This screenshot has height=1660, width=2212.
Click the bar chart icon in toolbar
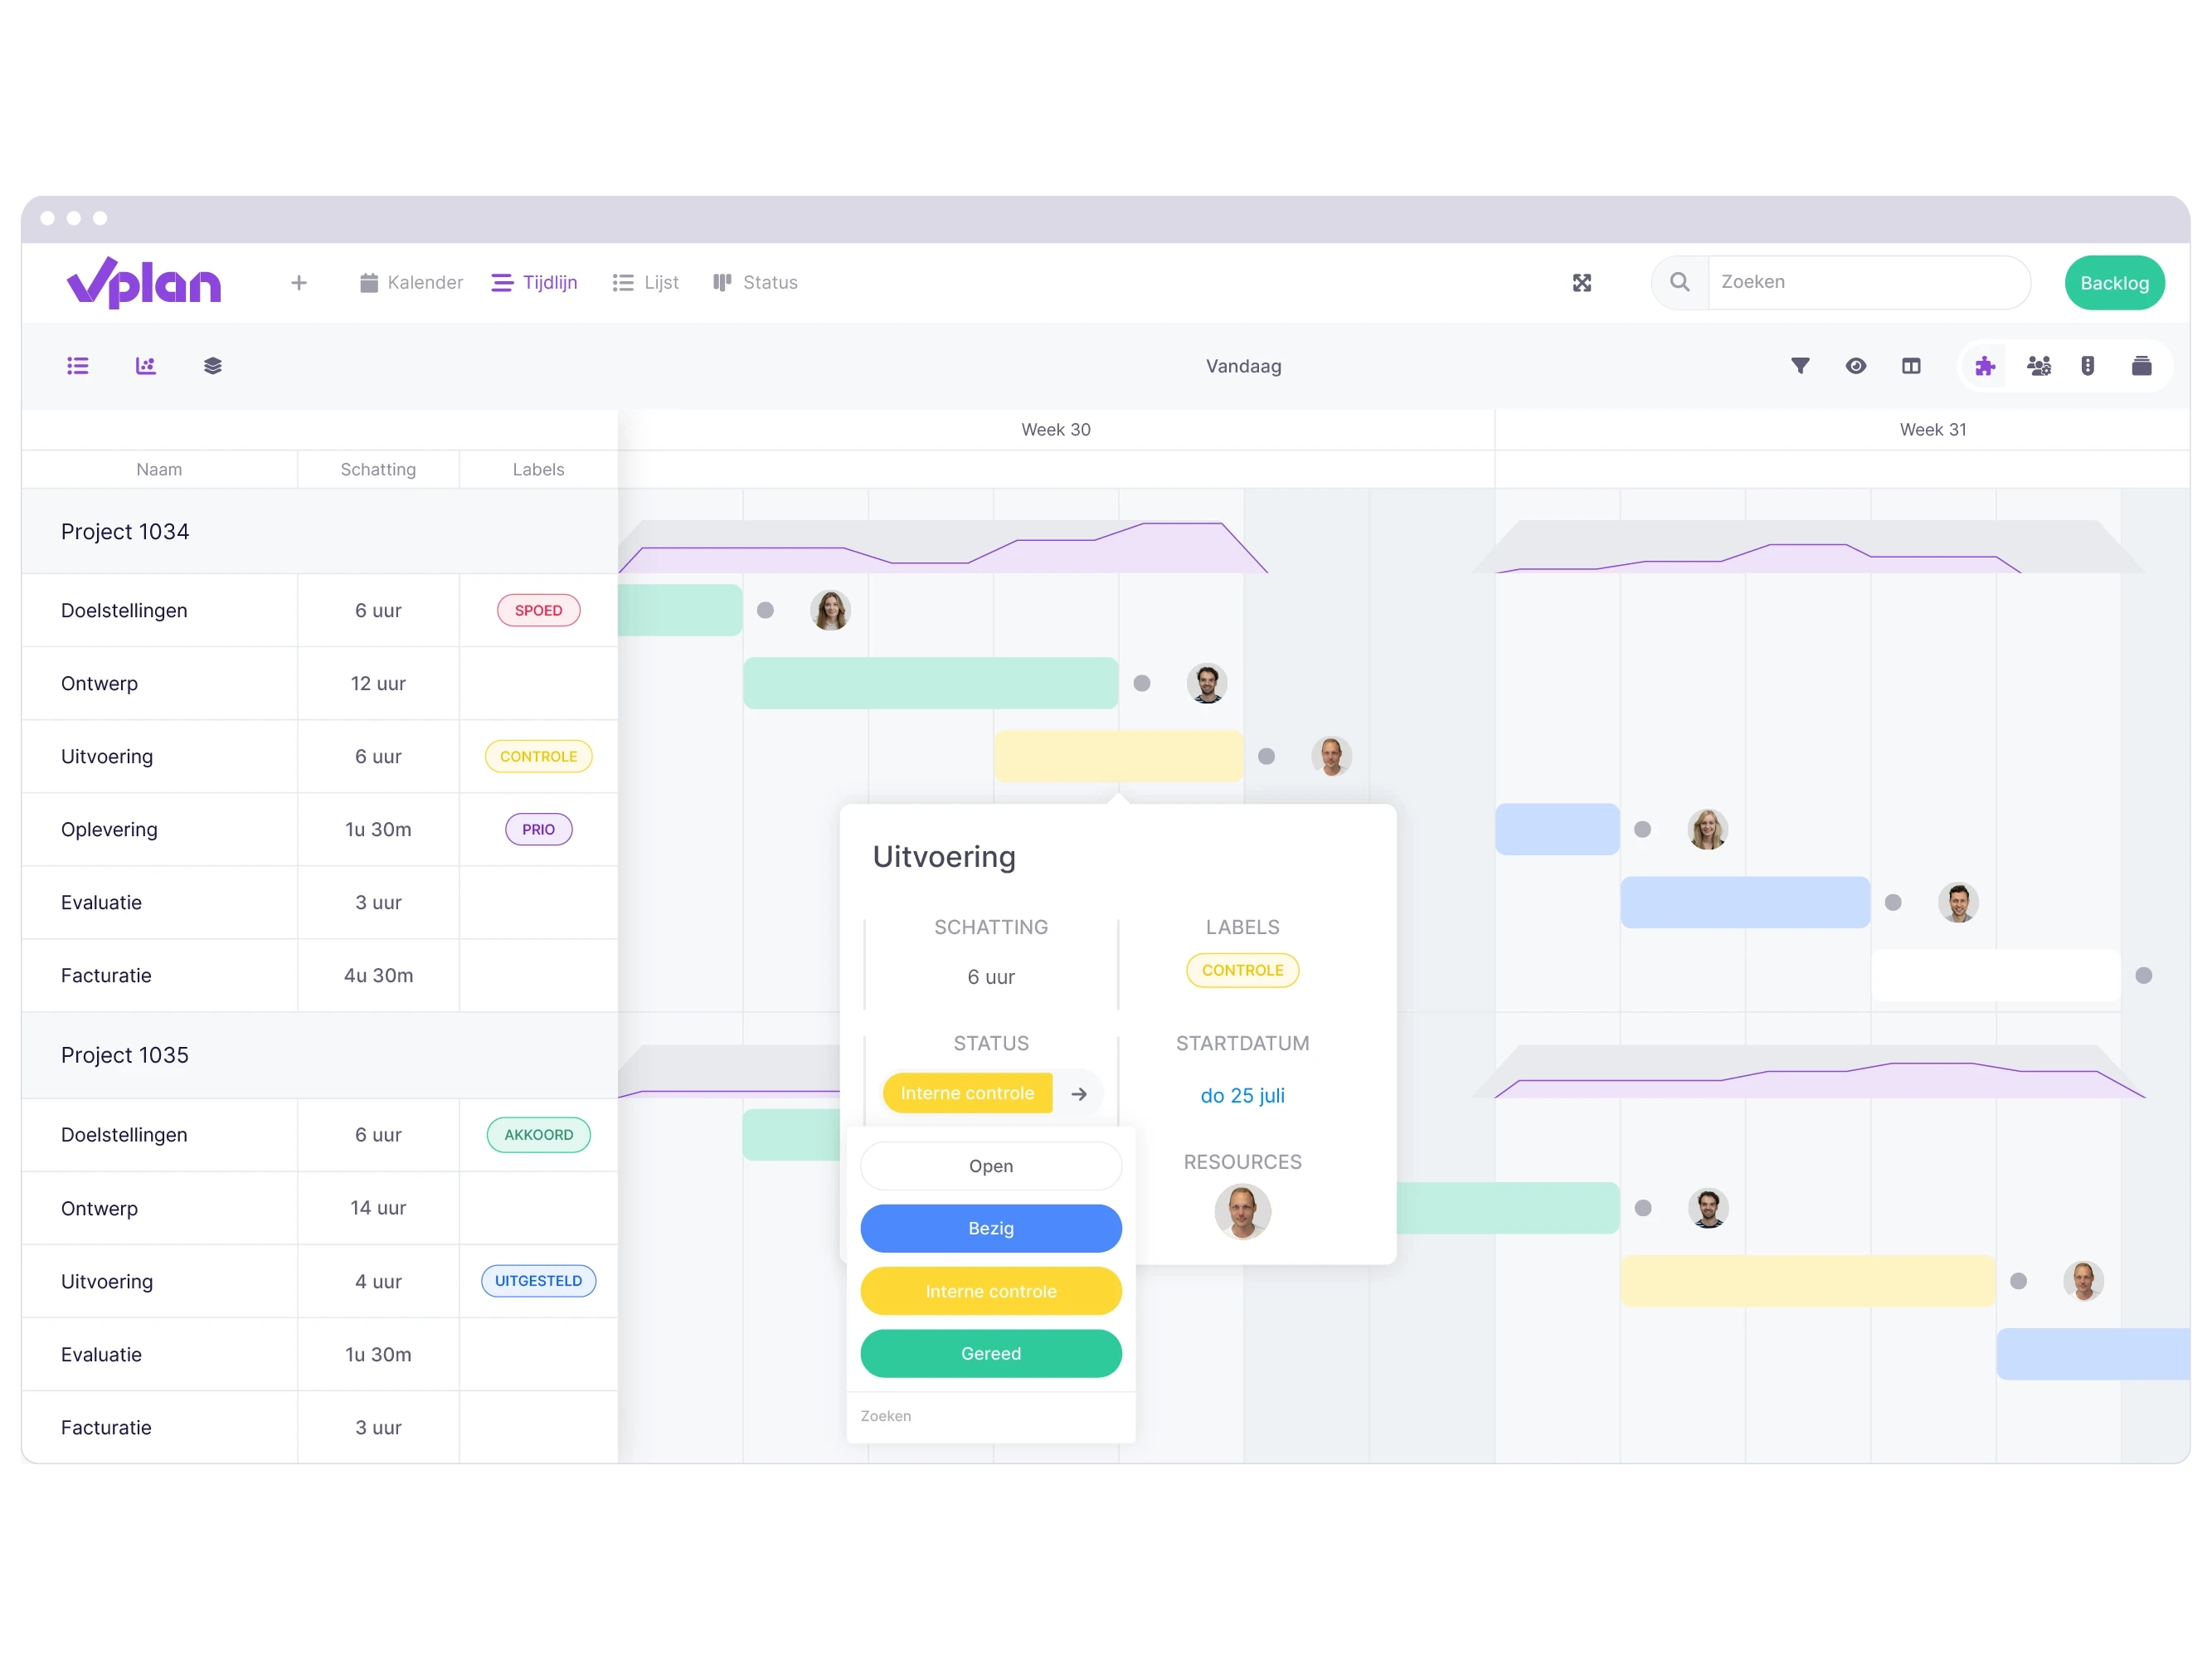144,366
